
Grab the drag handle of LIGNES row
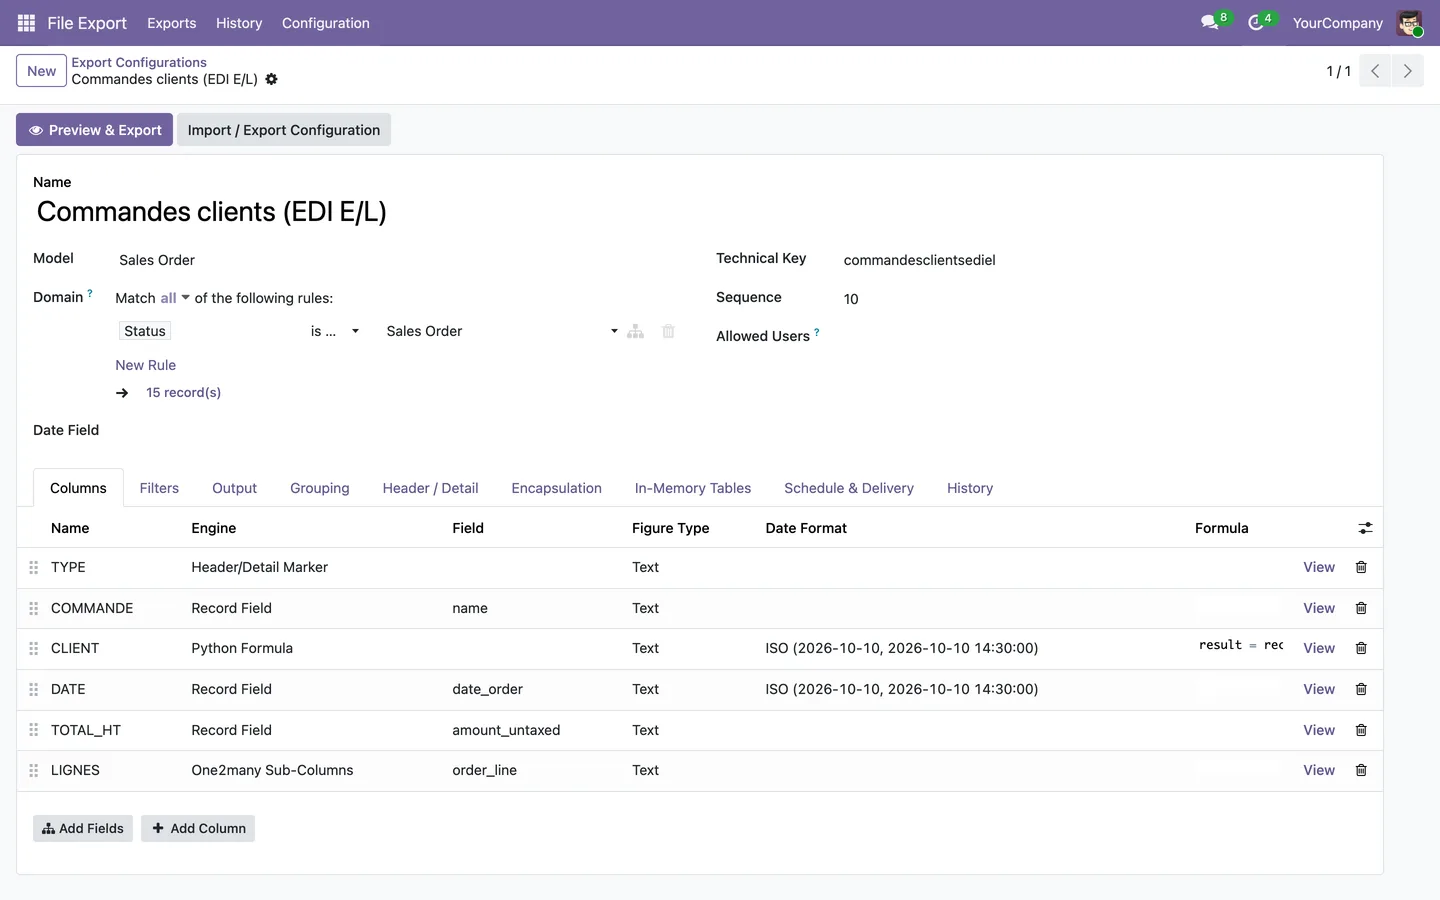(34, 770)
